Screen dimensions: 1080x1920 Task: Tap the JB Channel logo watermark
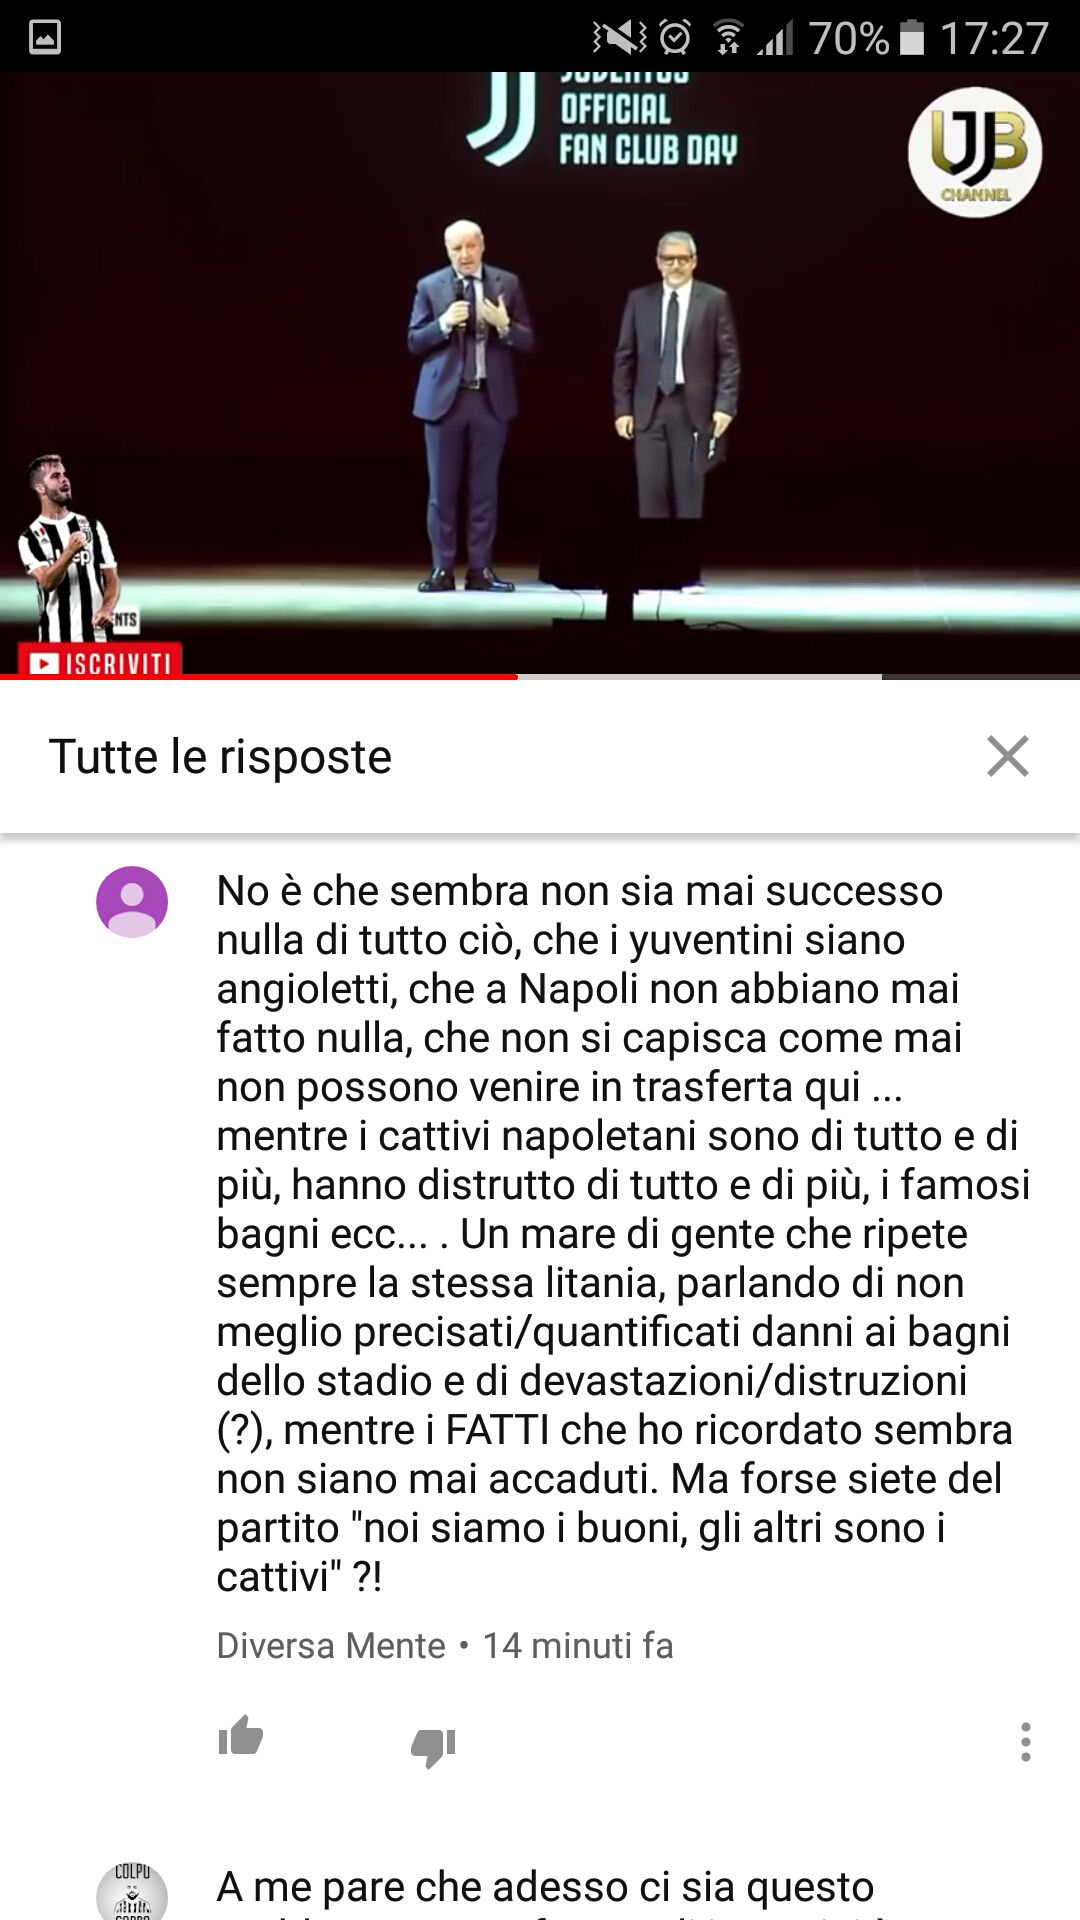(975, 152)
